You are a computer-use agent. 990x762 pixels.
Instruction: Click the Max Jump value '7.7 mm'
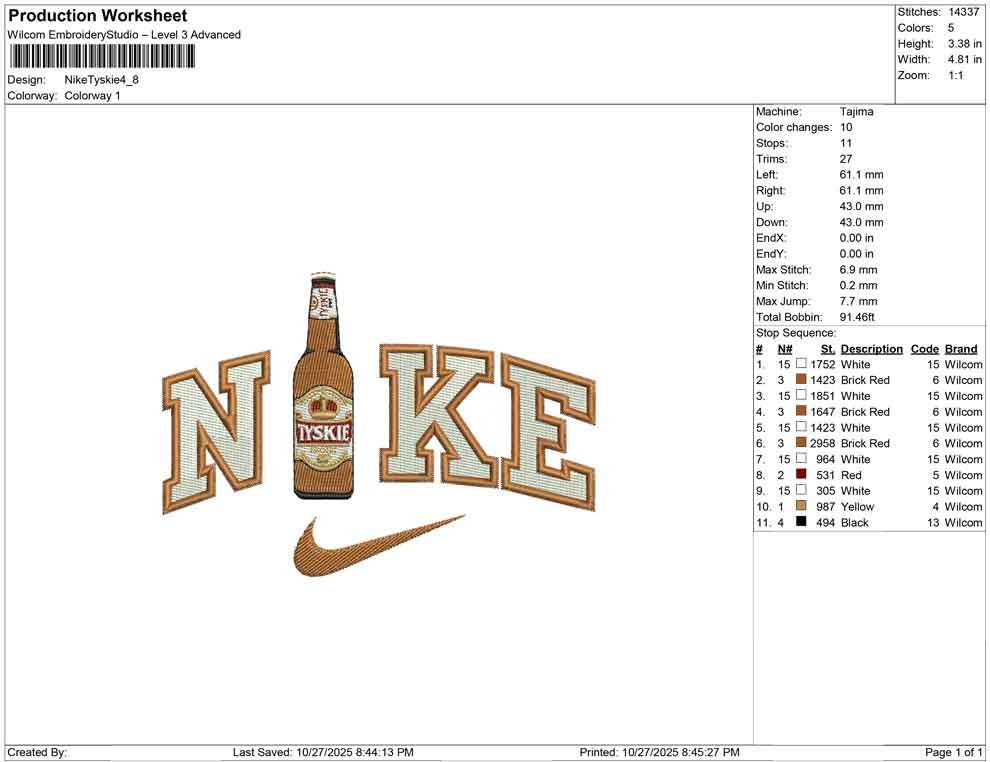tap(859, 301)
